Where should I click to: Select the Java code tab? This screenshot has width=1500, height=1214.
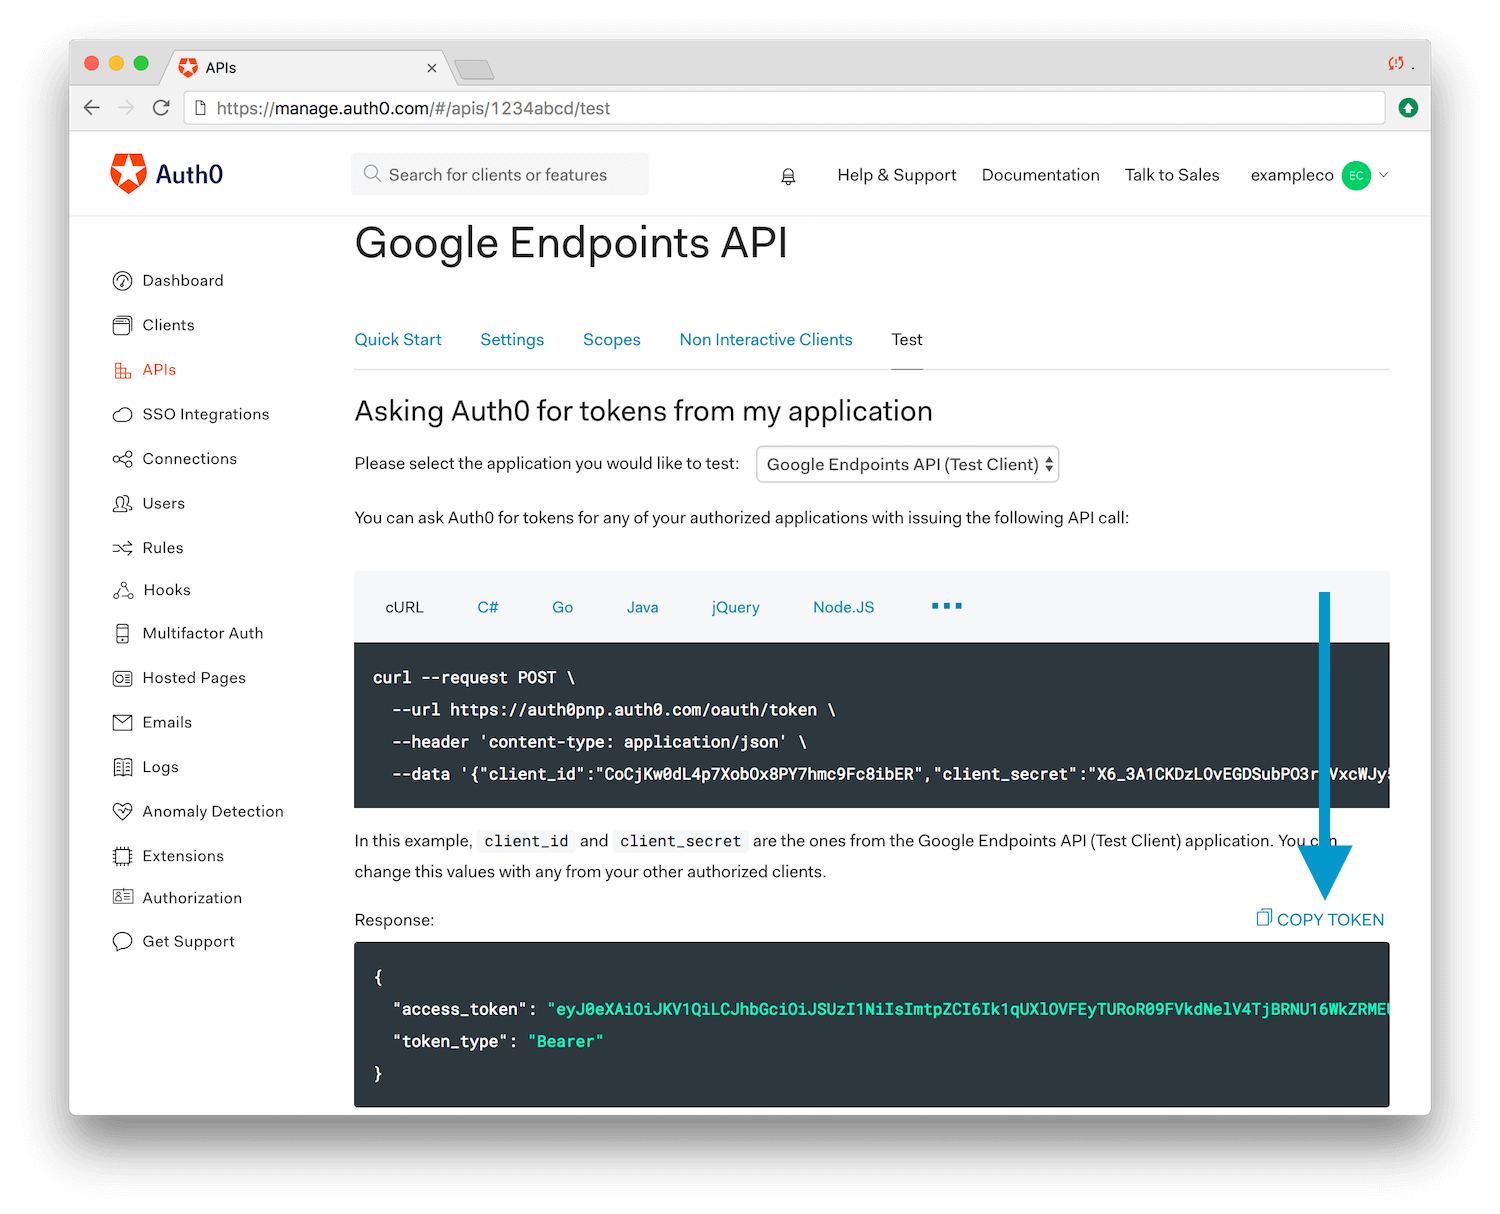click(x=642, y=607)
